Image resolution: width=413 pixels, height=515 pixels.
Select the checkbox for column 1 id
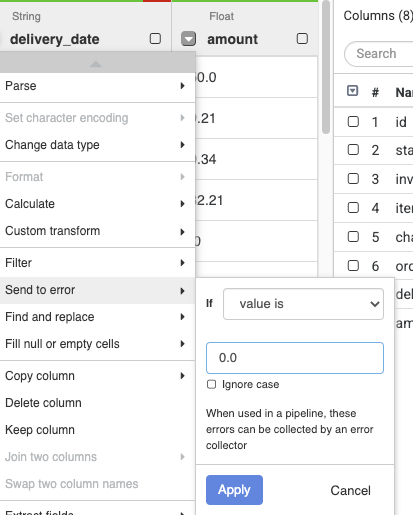pos(353,122)
